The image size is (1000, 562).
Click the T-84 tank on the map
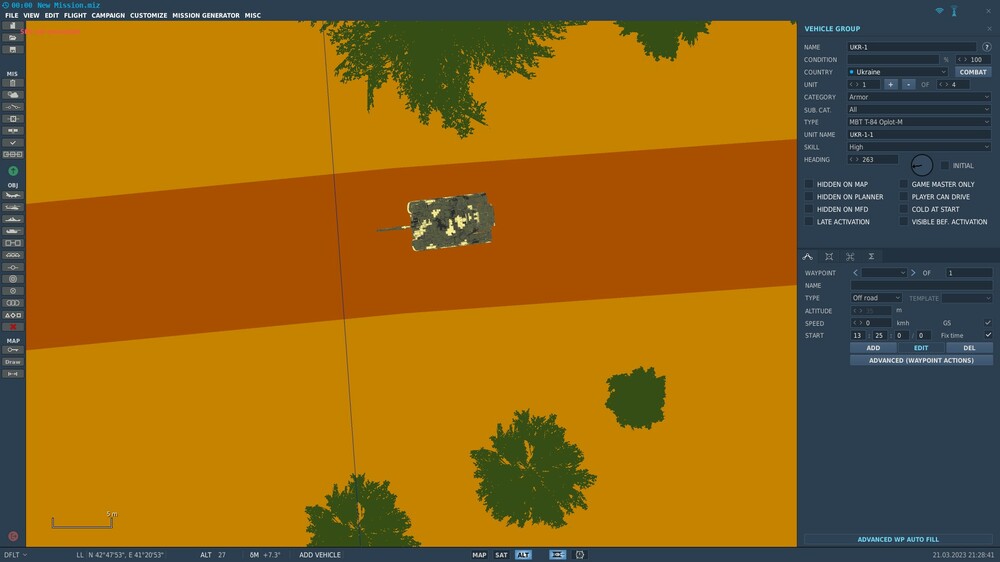point(450,221)
